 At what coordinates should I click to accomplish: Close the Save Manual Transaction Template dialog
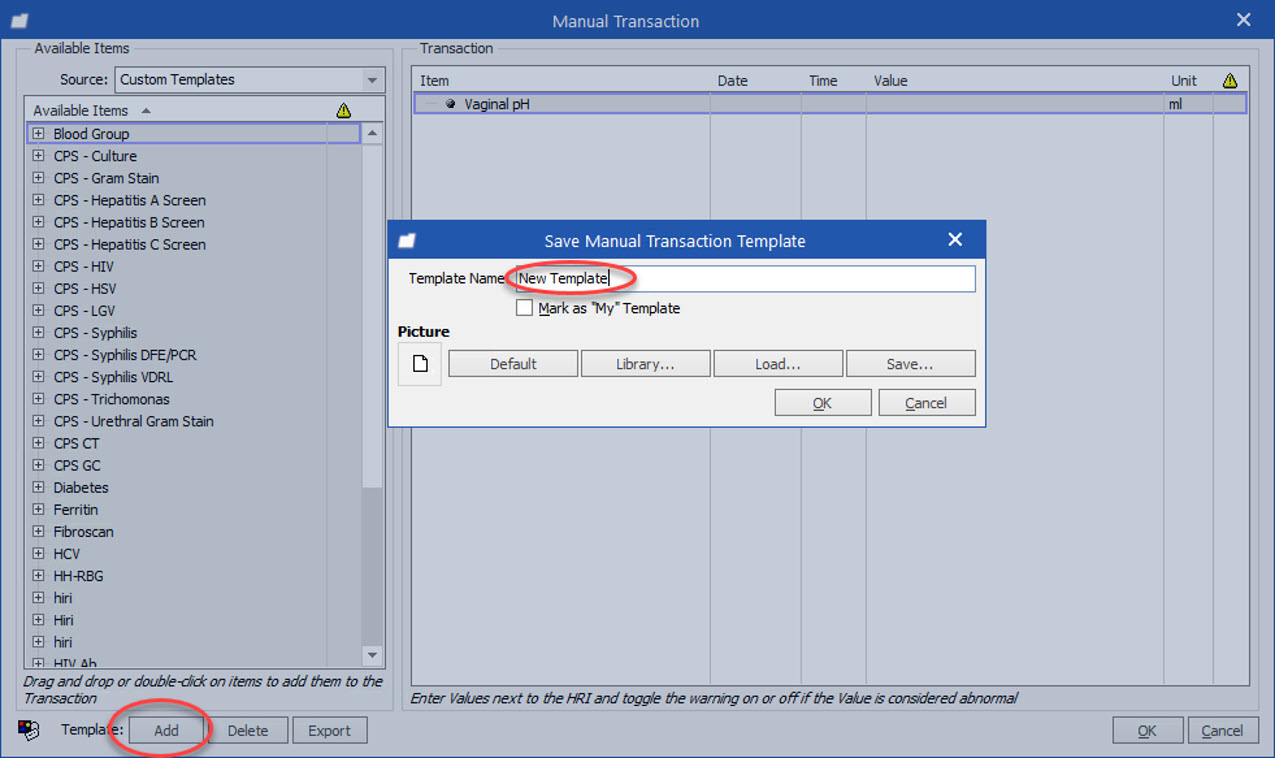coord(955,240)
